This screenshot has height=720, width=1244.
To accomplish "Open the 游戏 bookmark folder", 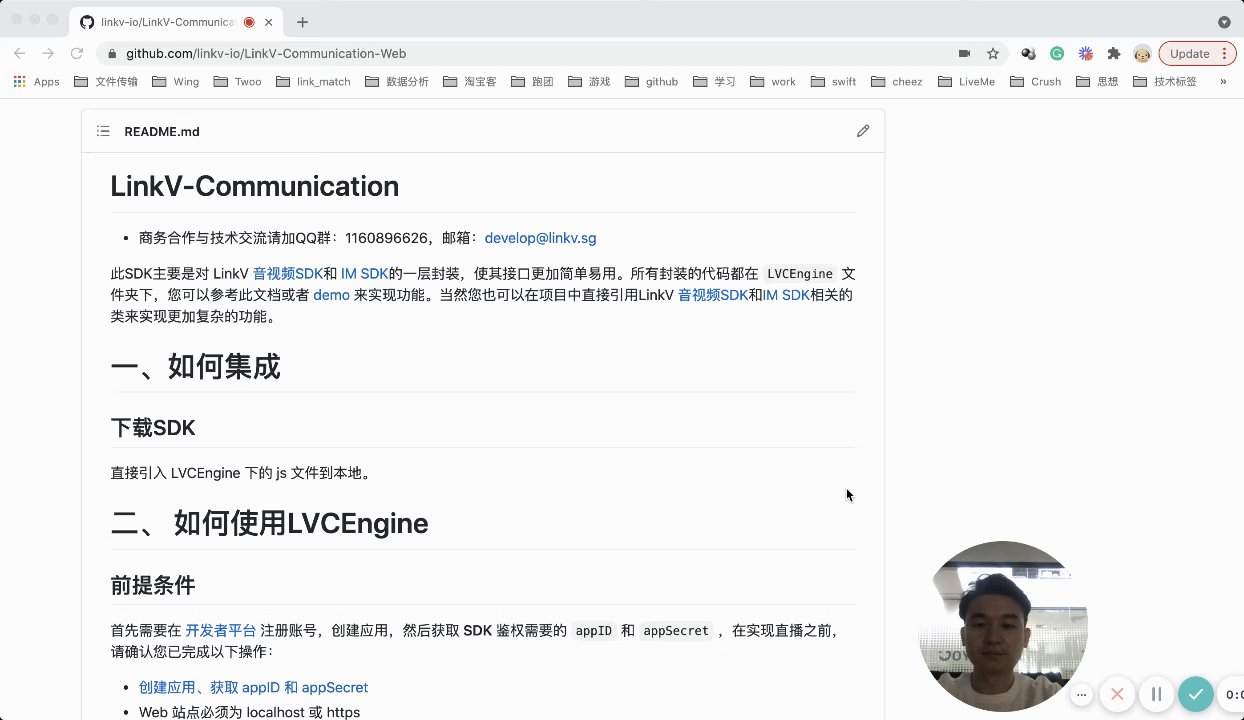I will (589, 82).
